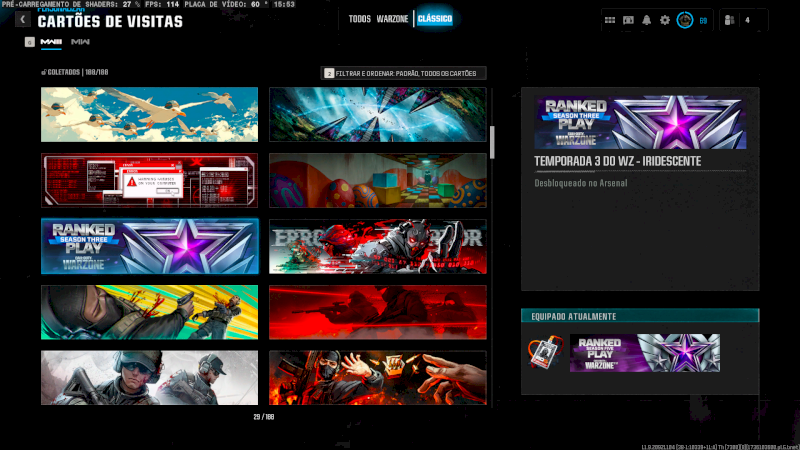Select the blue crystal shards calling card
800x450 pixels.
(378, 114)
